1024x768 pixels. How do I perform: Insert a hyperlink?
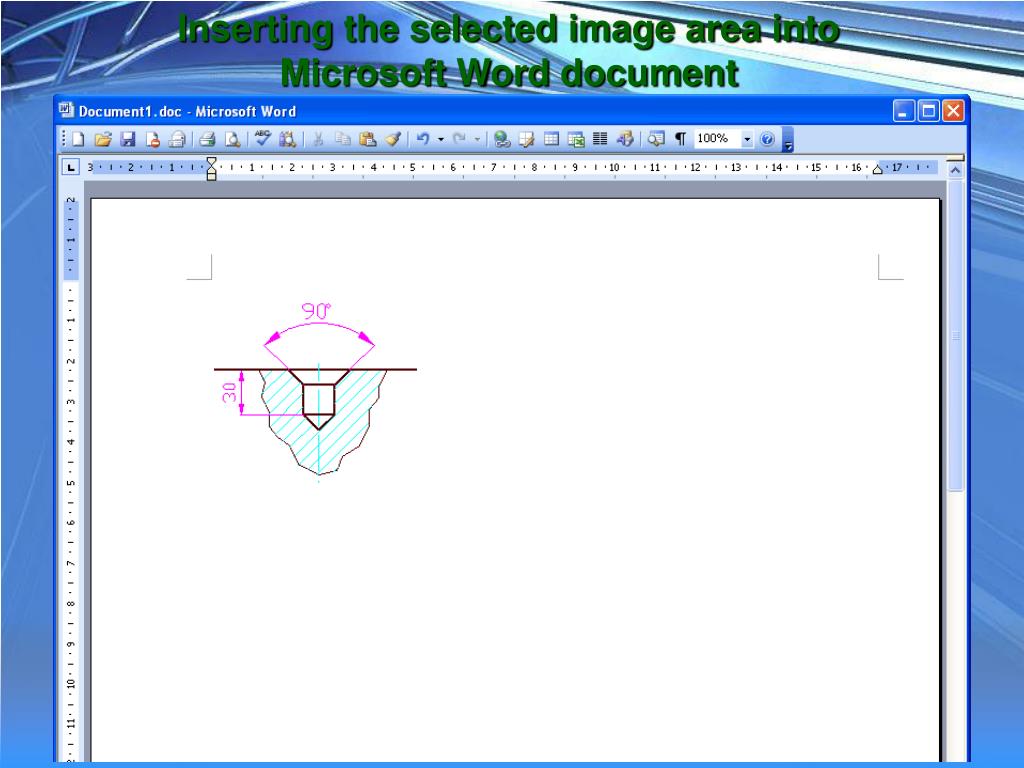pyautogui.click(x=502, y=139)
